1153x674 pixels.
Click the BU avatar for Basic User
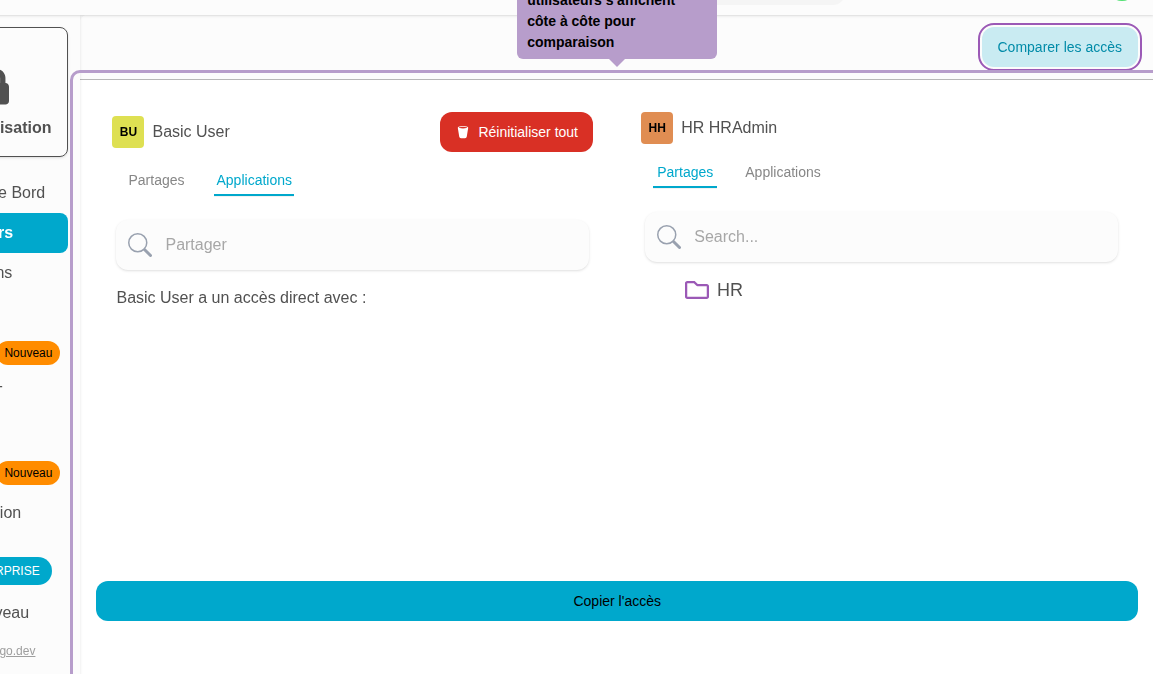click(x=128, y=131)
